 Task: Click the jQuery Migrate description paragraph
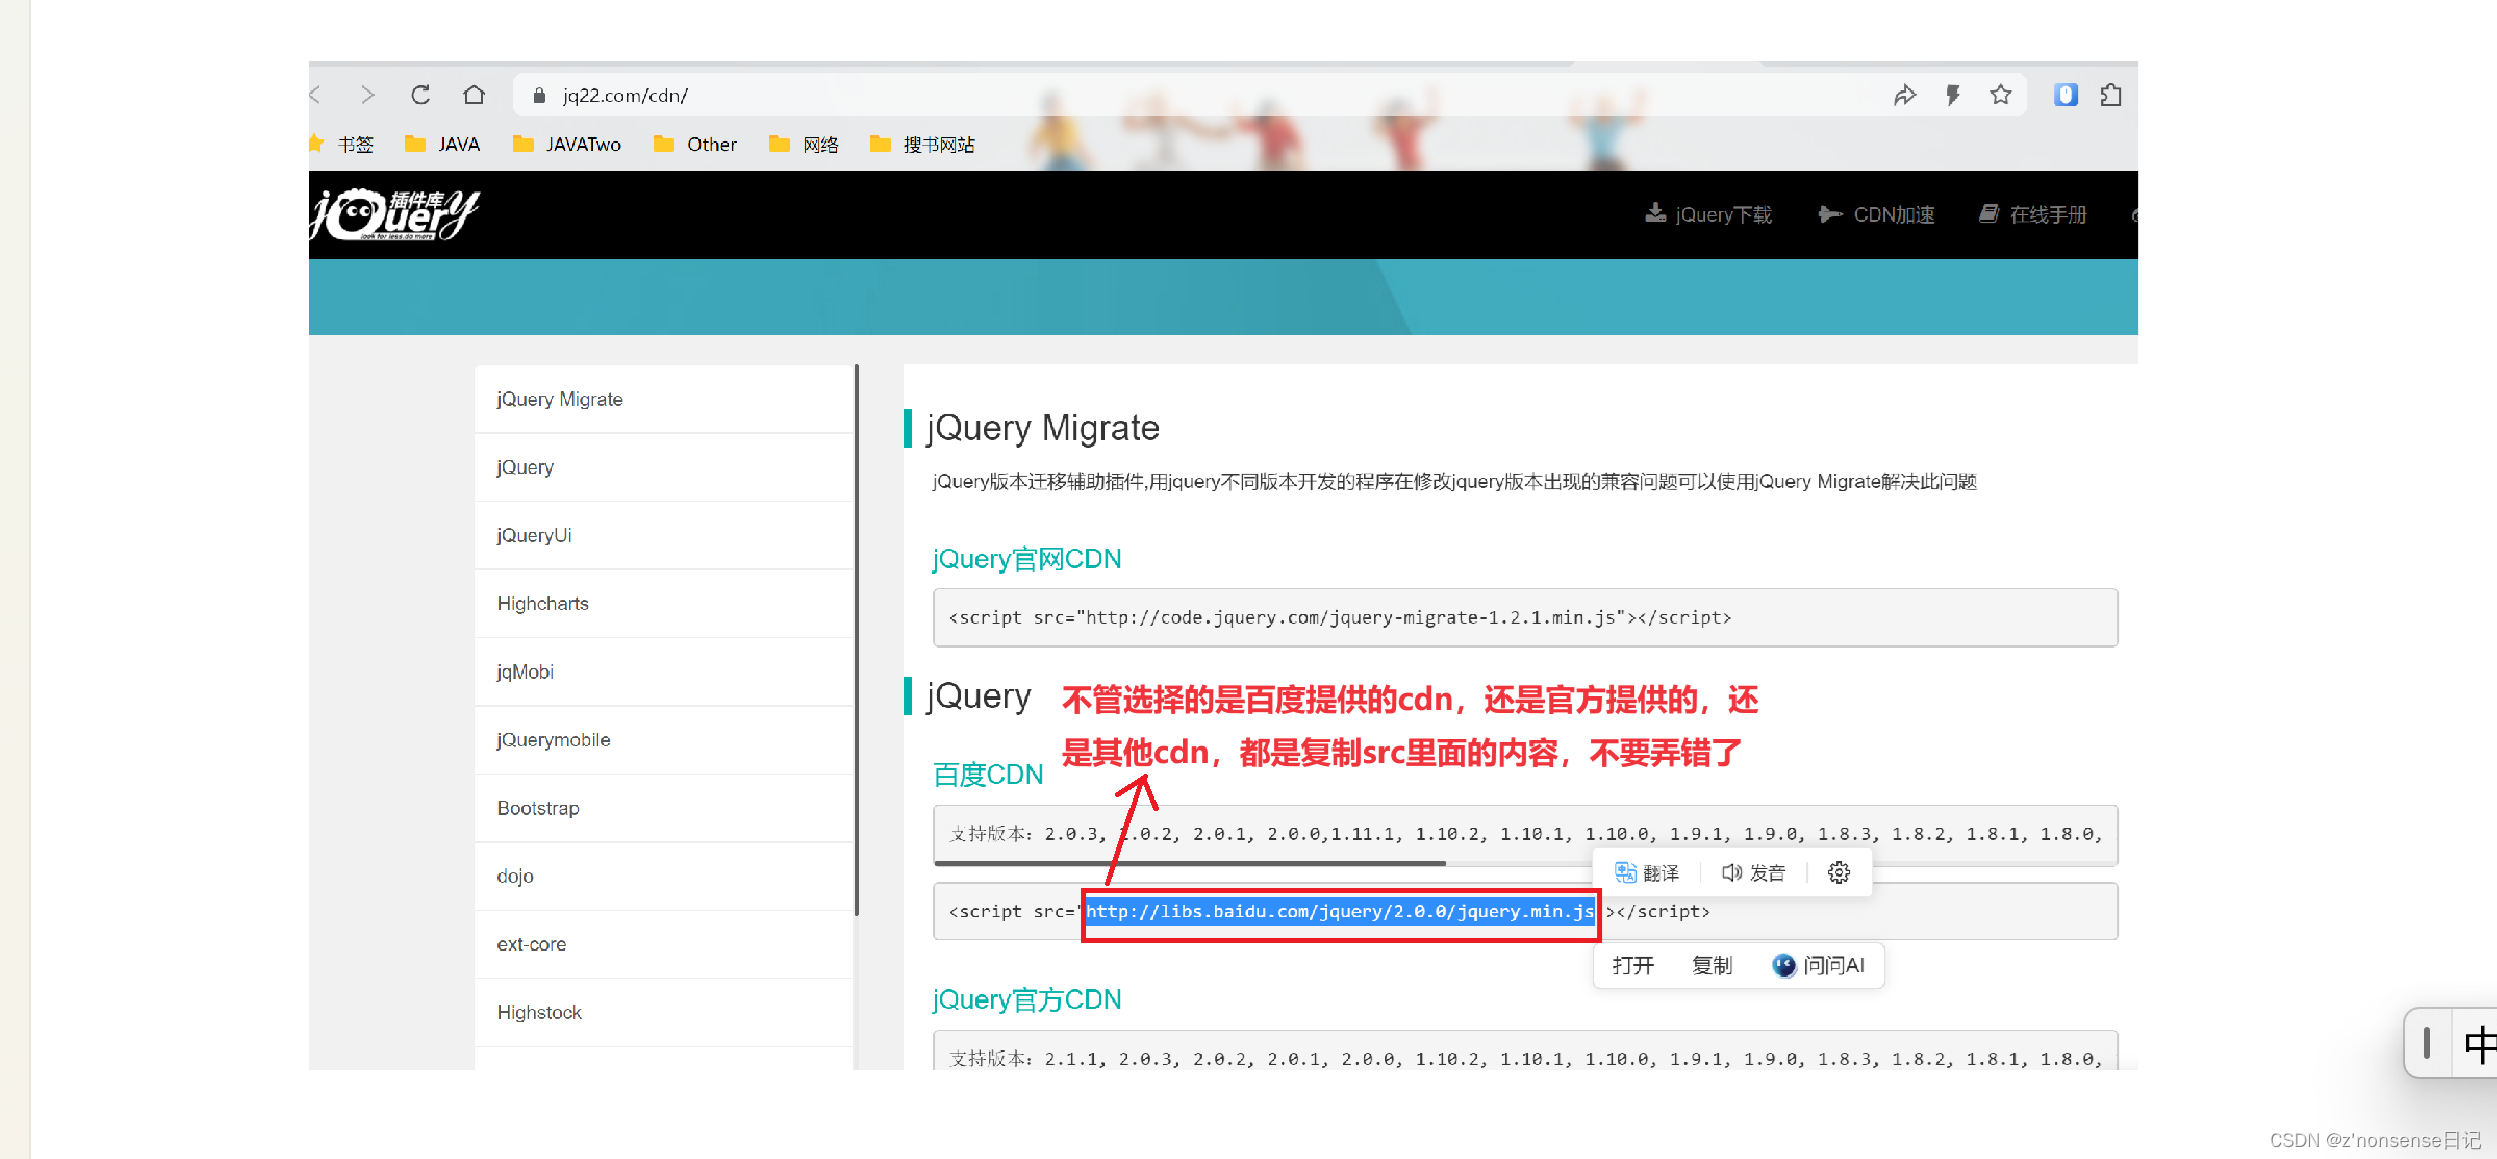1454,481
